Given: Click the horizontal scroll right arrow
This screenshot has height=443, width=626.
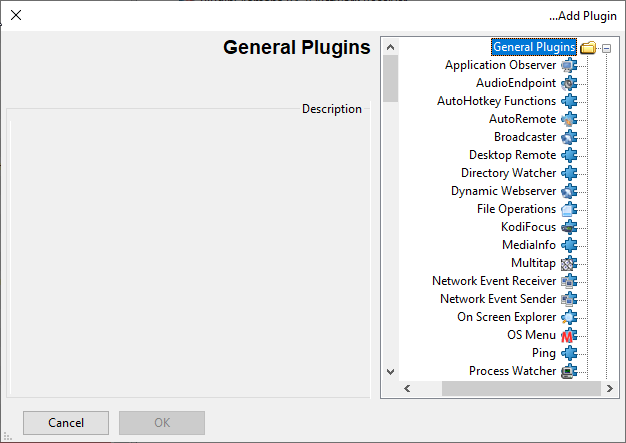Looking at the screenshot, I should click(609, 389).
